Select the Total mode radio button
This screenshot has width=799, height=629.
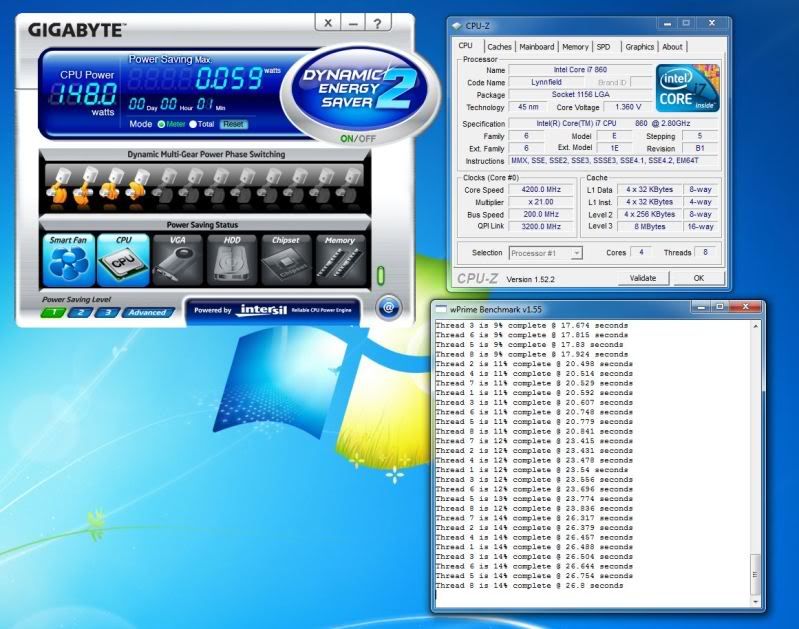coord(193,124)
